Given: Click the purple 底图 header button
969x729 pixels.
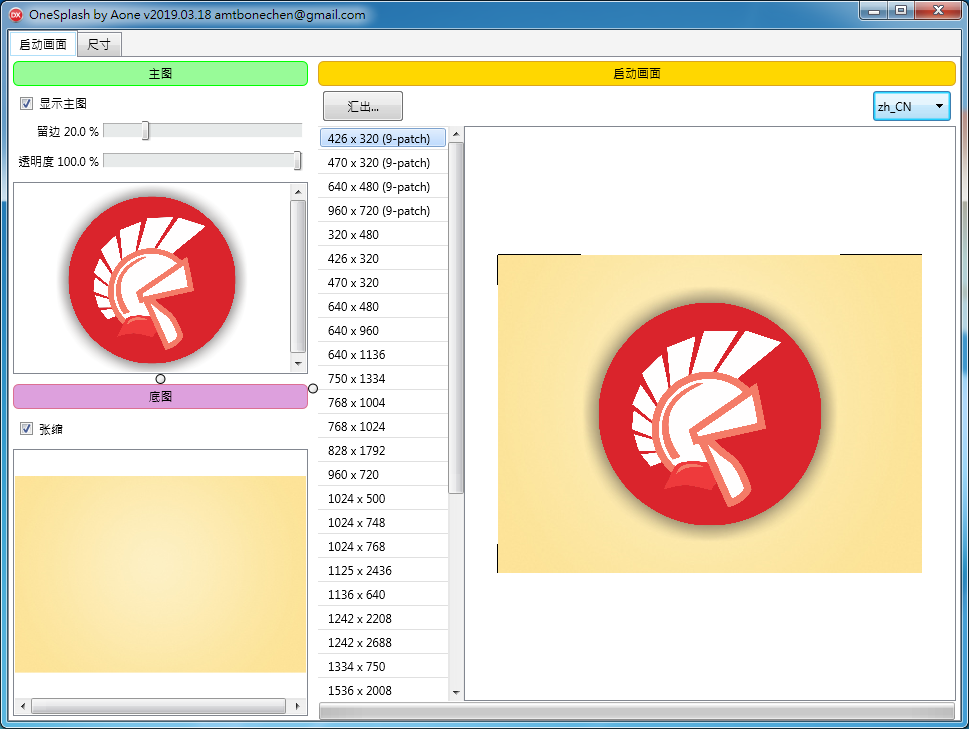Looking at the screenshot, I should coord(160,397).
